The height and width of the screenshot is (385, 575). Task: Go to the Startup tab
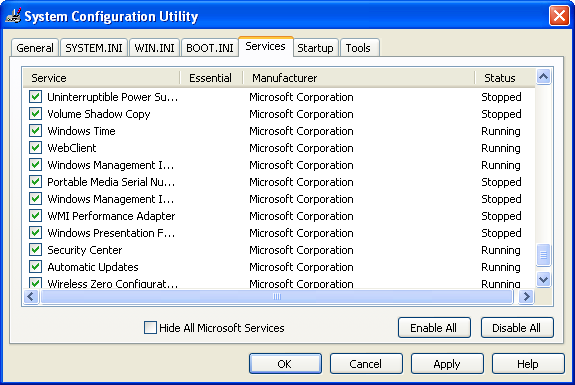pyautogui.click(x=315, y=48)
